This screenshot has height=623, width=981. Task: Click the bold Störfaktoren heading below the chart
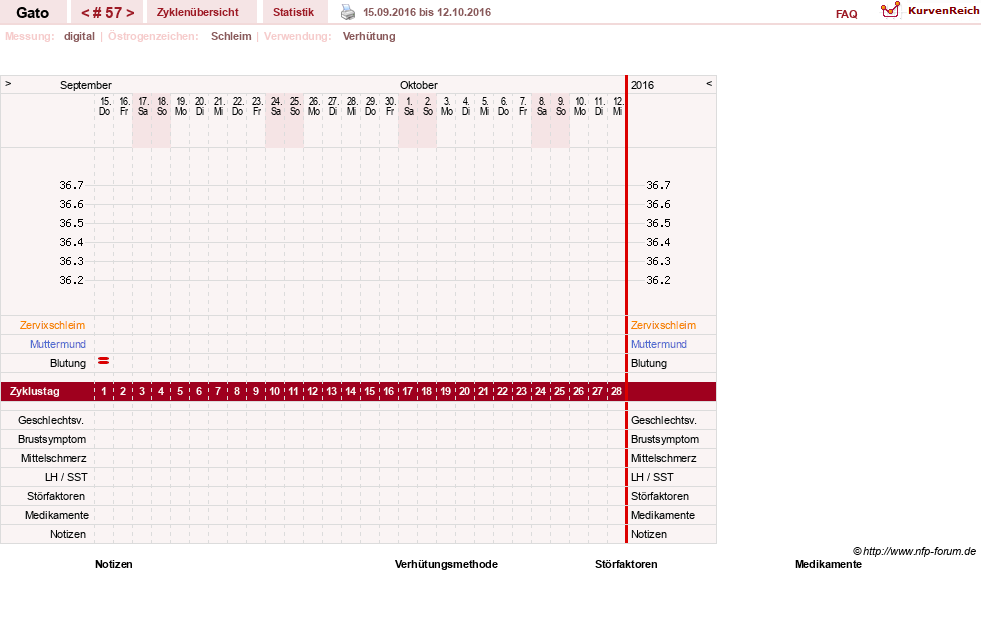coord(626,564)
